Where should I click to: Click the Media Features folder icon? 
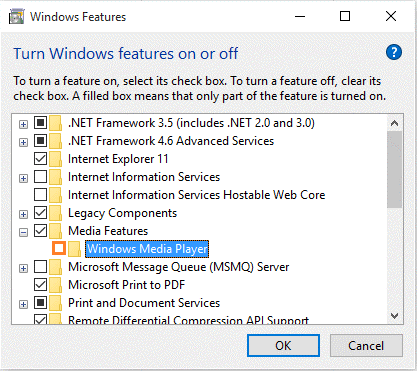[55, 231]
